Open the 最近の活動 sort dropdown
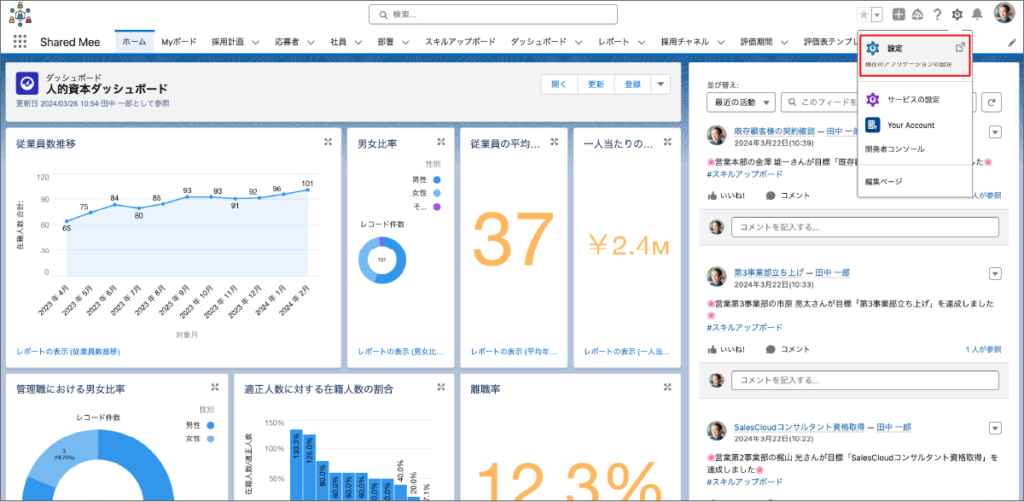This screenshot has height=502, width=1024. pyautogui.click(x=741, y=102)
